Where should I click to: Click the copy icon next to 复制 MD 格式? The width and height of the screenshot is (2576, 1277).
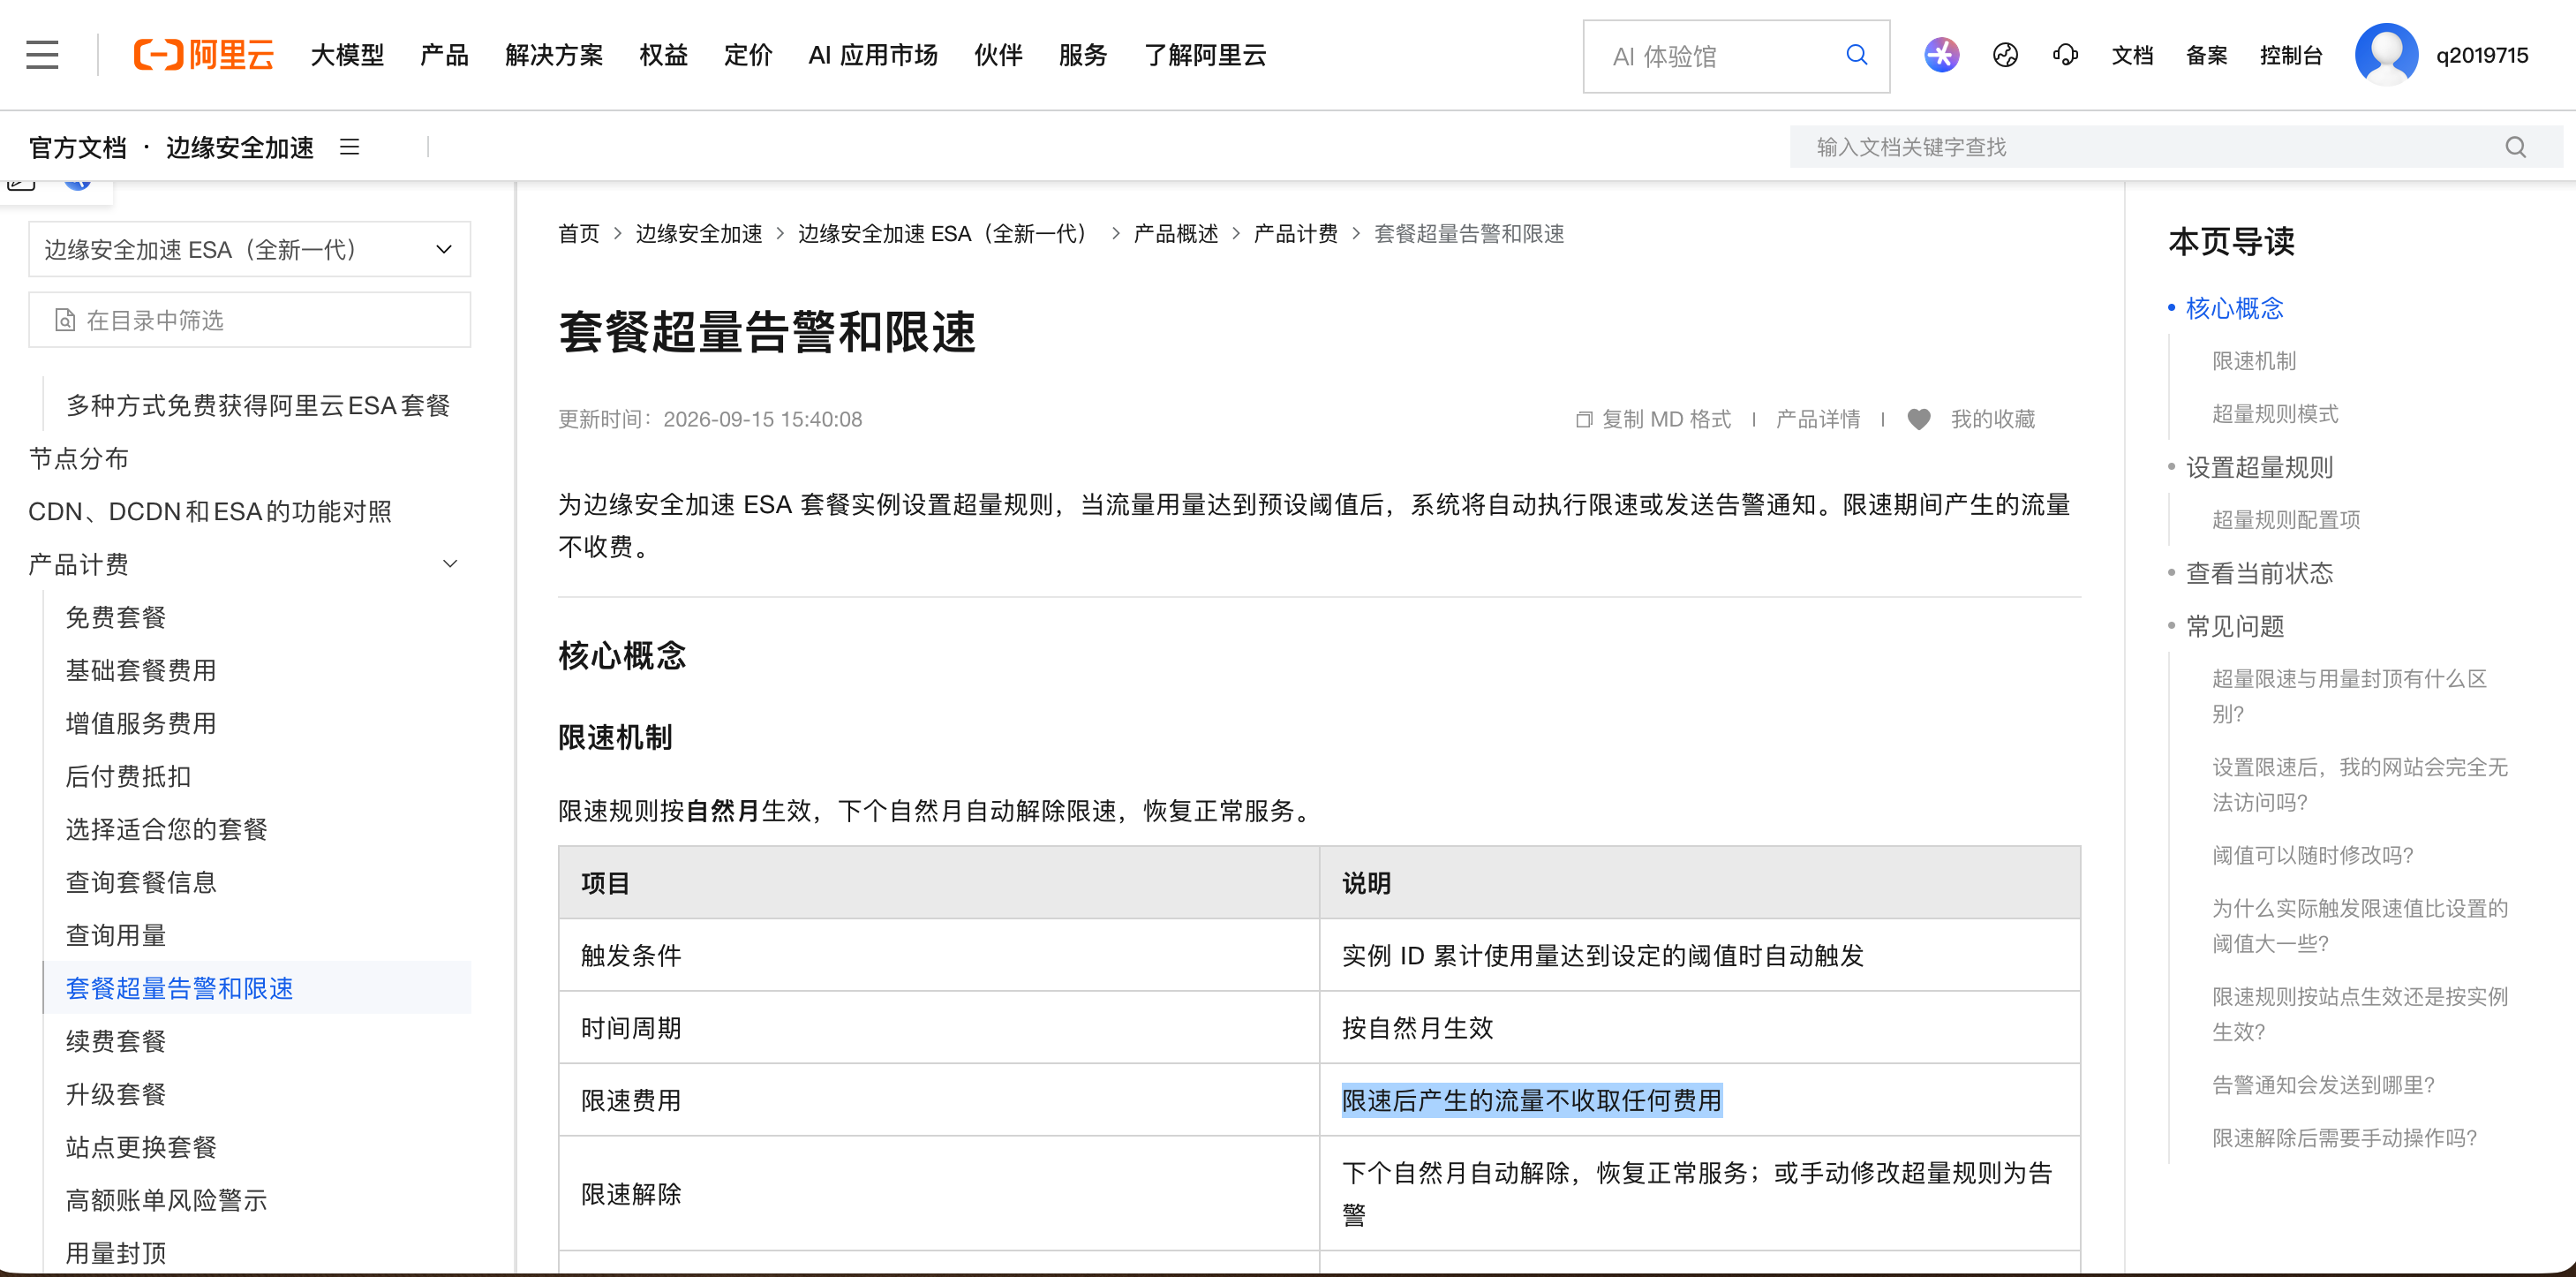tap(1583, 419)
